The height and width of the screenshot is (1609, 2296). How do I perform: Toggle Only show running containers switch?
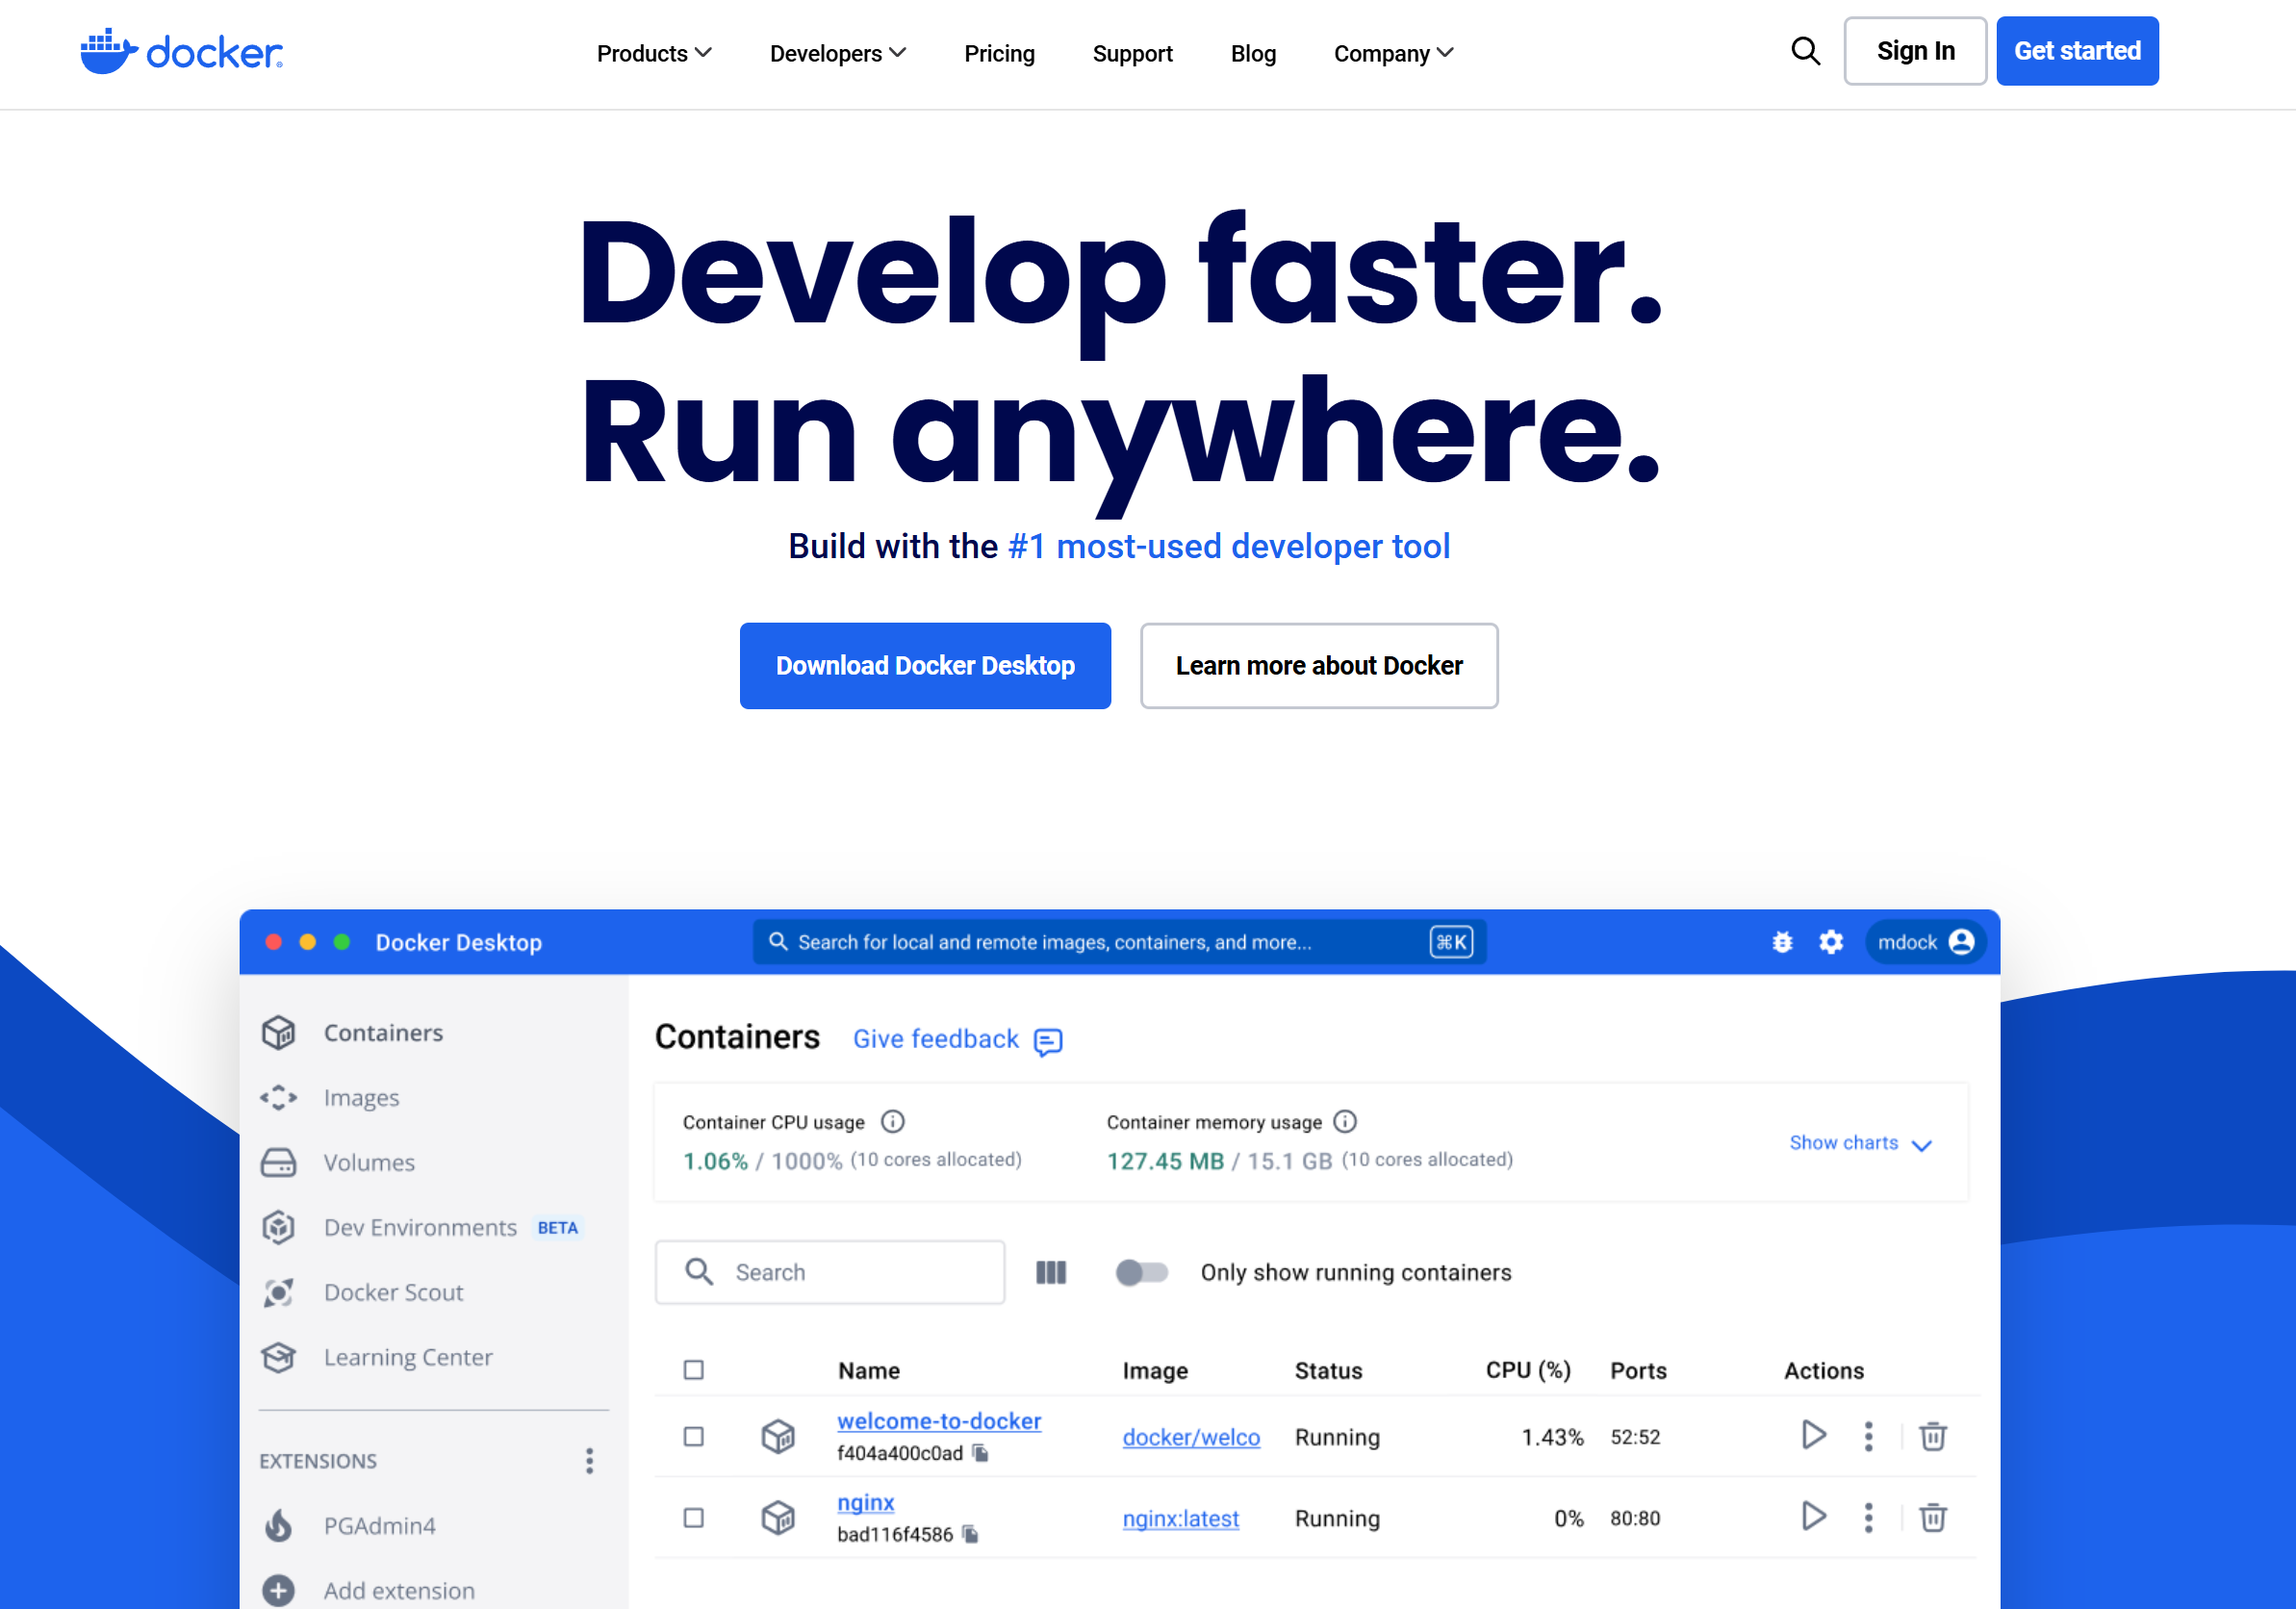pyautogui.click(x=1142, y=1272)
